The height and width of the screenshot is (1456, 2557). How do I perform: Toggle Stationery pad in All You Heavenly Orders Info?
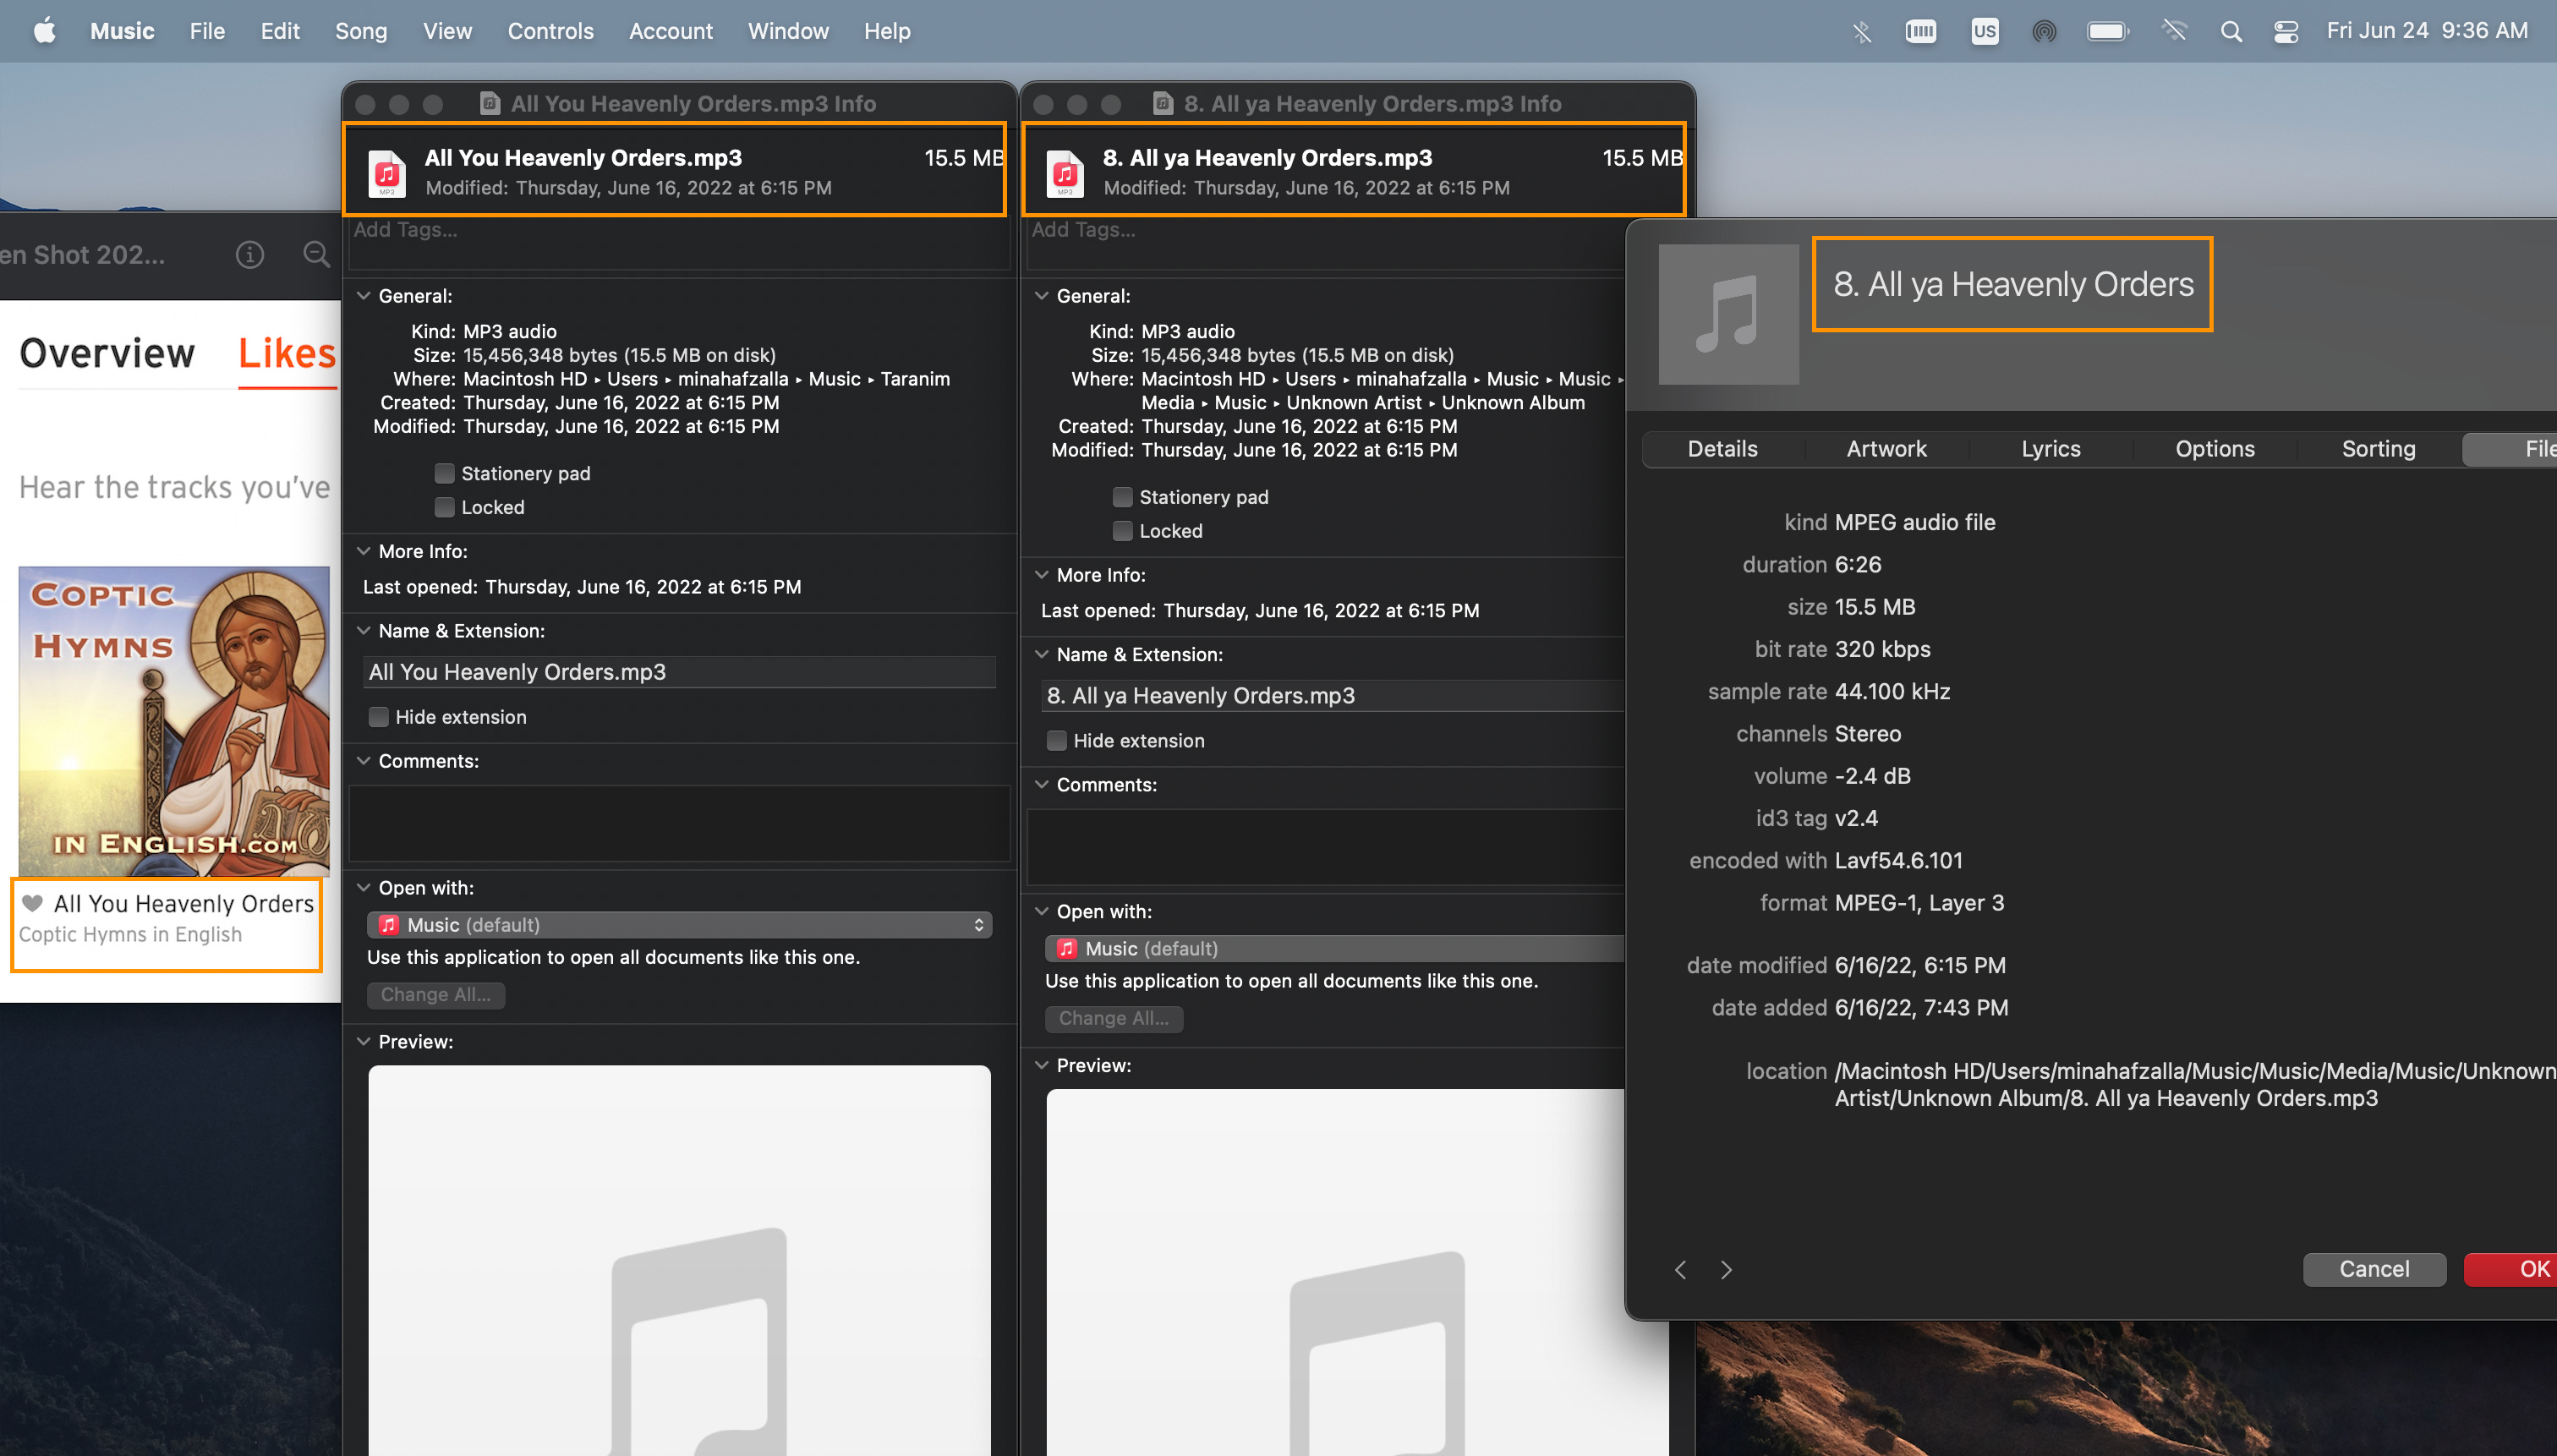tap(445, 473)
